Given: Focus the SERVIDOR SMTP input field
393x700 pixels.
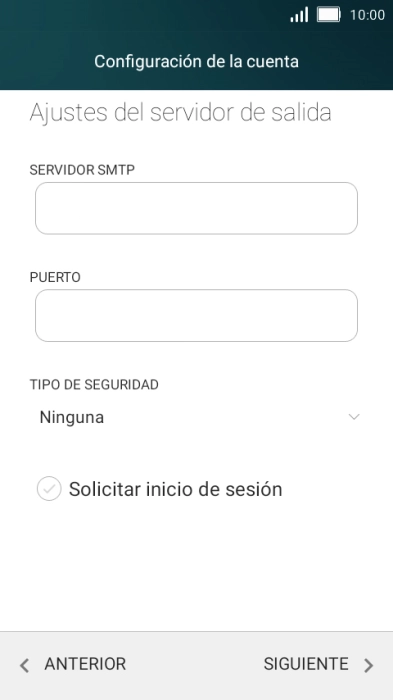Looking at the screenshot, I should [196, 208].
